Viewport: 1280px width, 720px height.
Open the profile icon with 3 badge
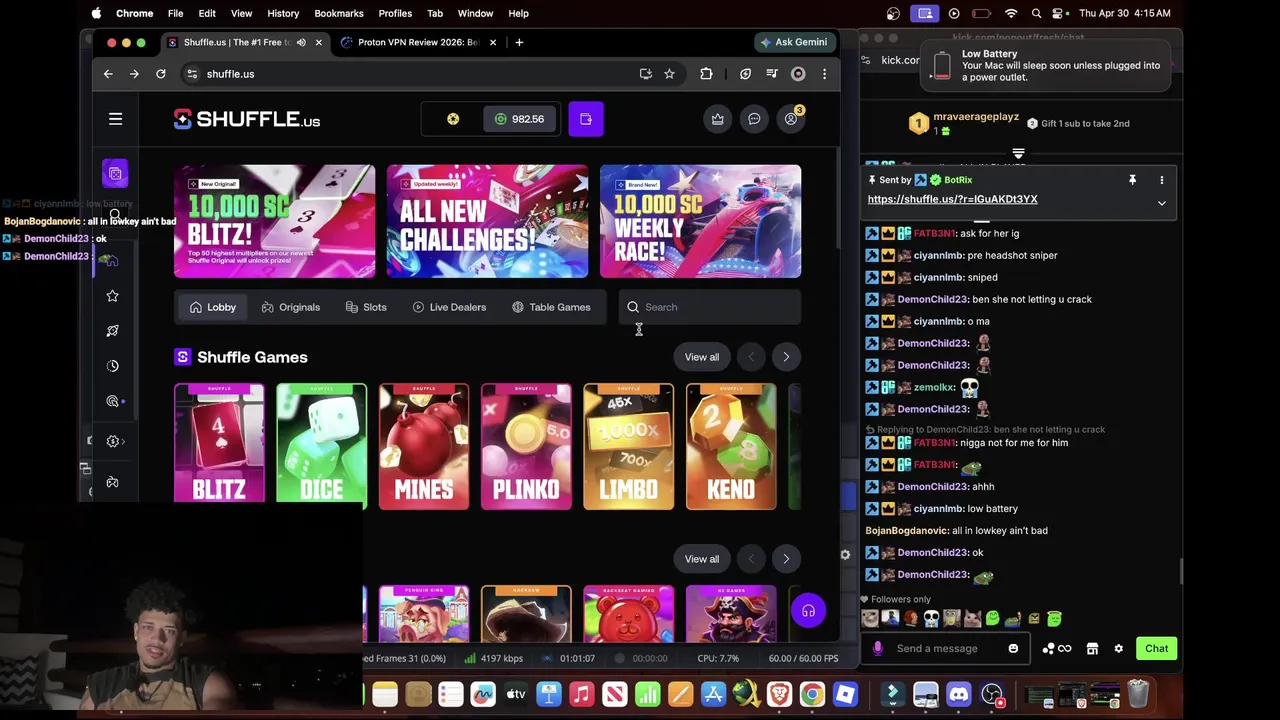pos(791,119)
